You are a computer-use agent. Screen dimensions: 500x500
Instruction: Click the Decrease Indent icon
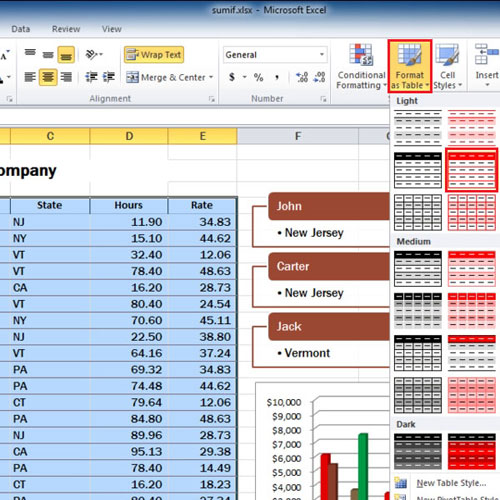[x=91, y=77]
